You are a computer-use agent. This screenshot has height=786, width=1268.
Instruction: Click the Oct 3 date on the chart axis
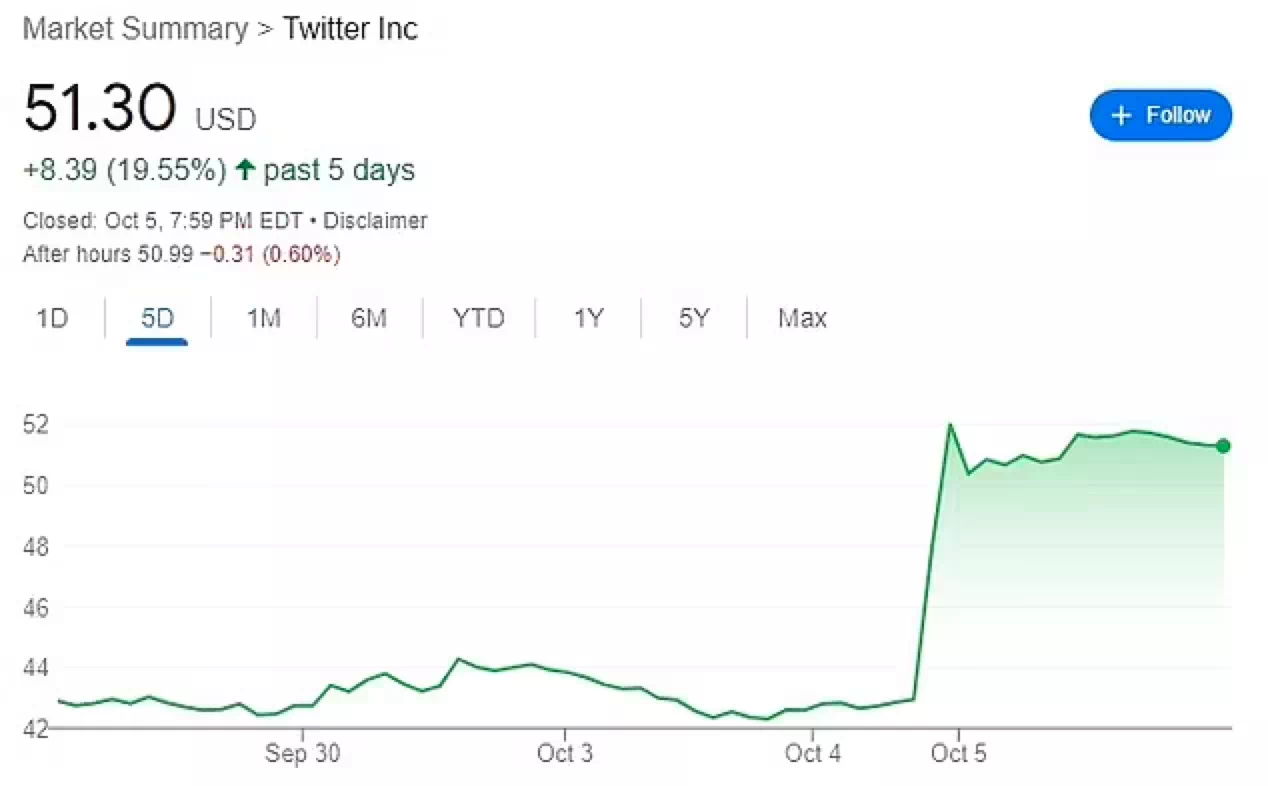[x=564, y=754]
